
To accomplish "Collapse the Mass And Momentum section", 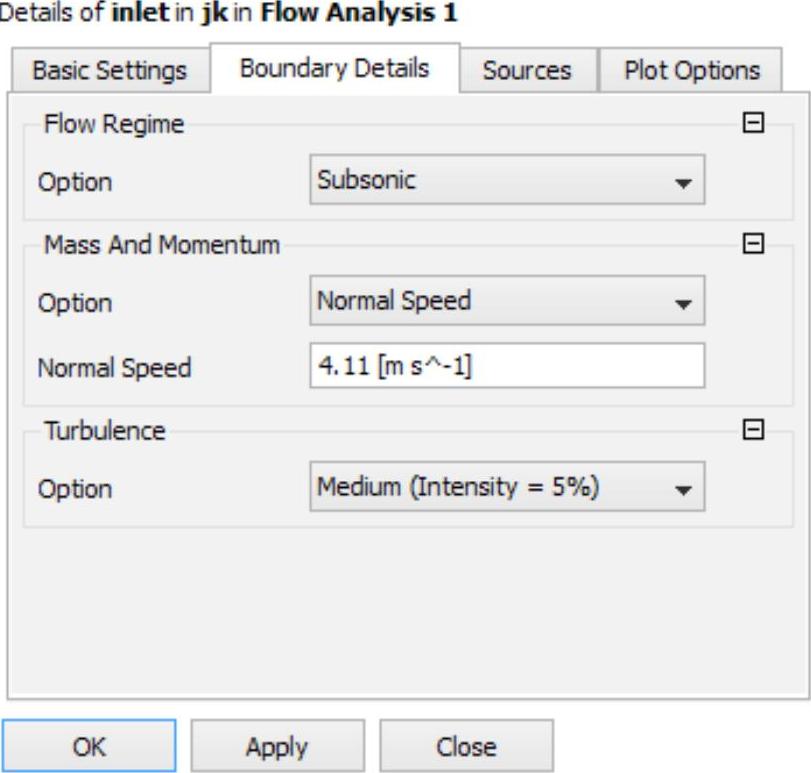I will pos(755,244).
